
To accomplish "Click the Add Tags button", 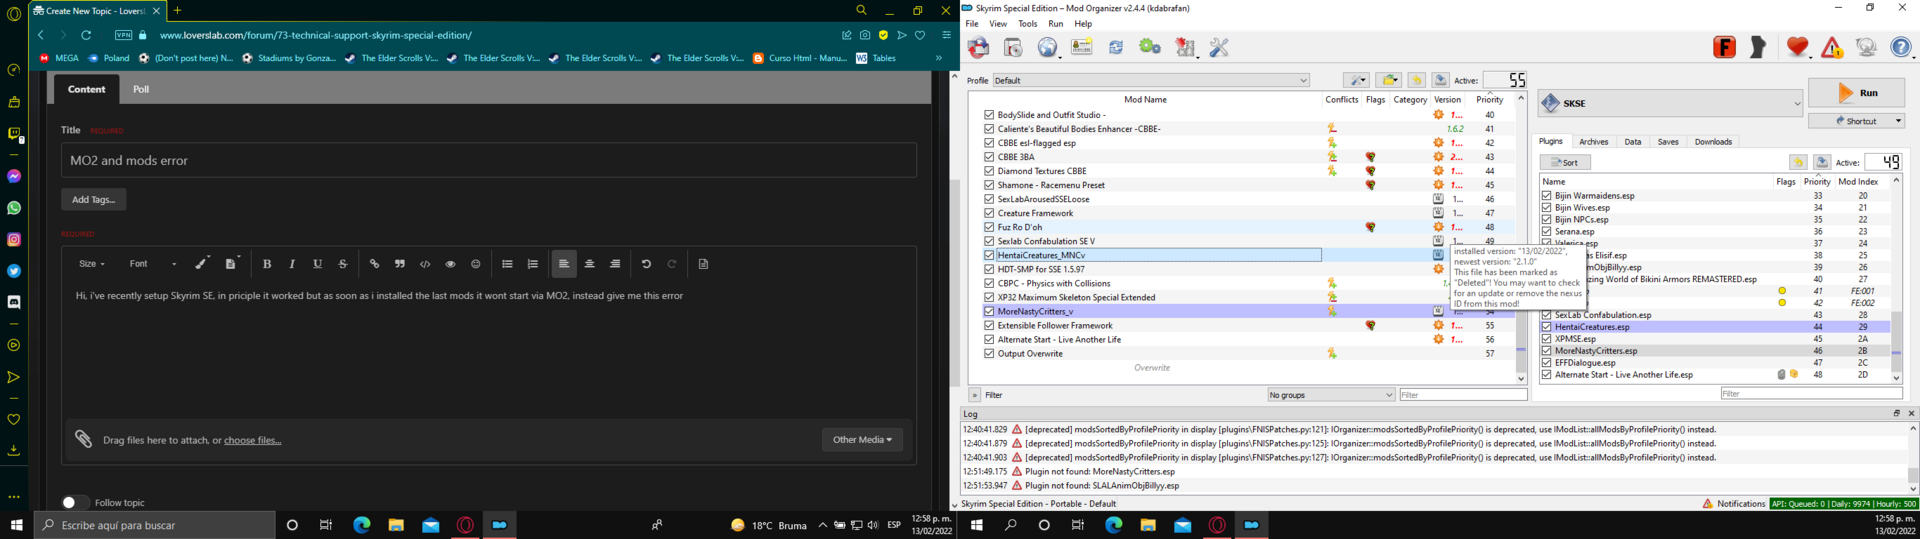I will point(93,199).
